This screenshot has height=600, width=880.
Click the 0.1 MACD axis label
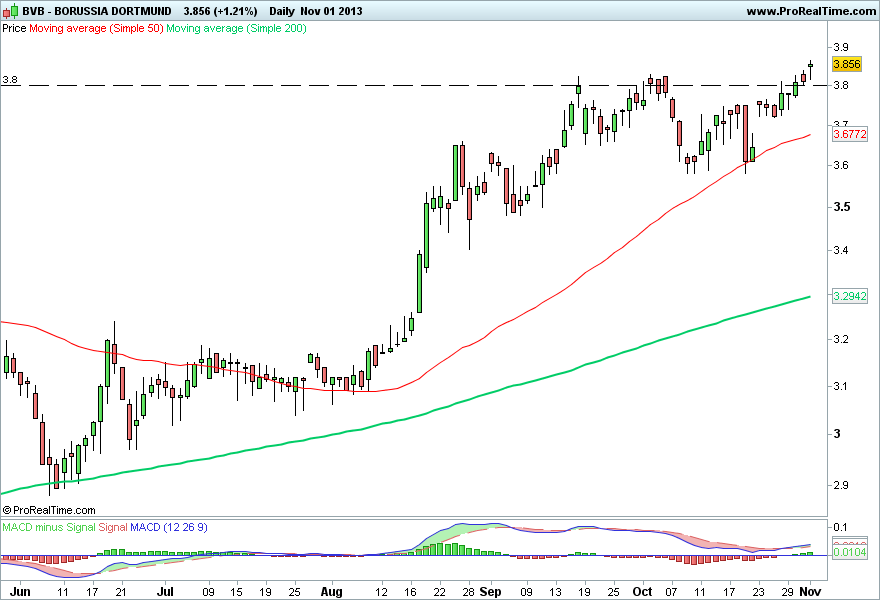point(840,526)
